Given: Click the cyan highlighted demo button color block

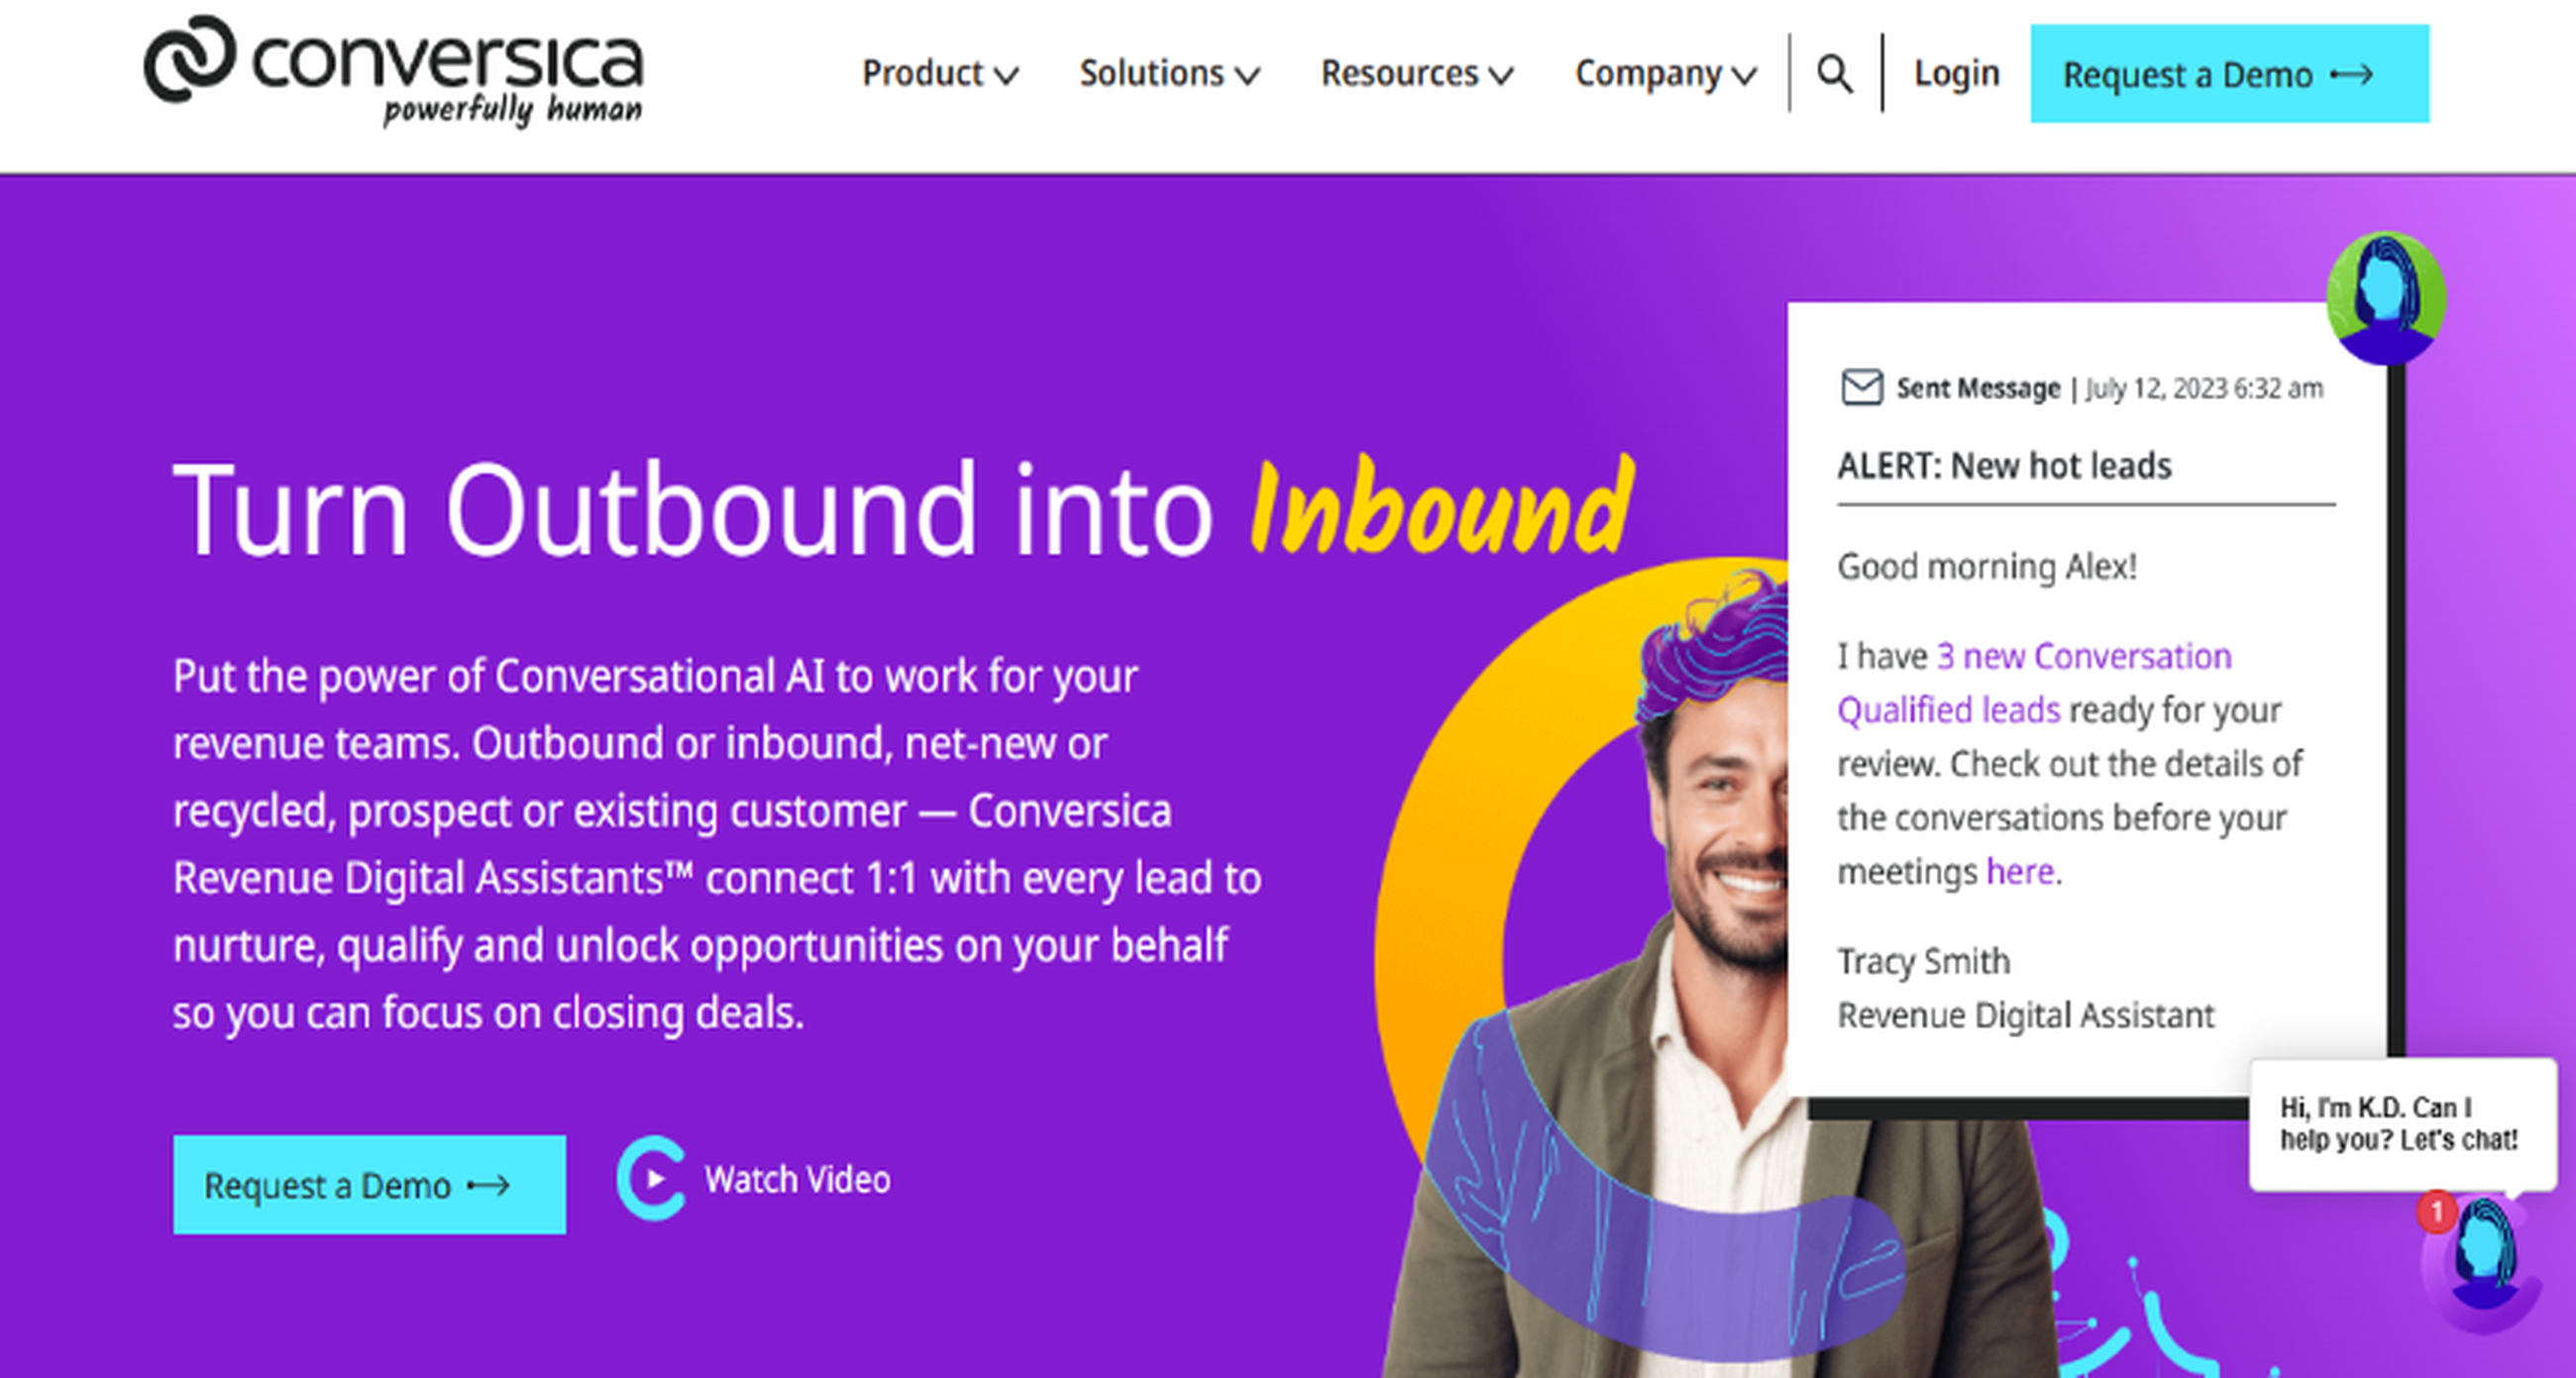Looking at the screenshot, I should click(369, 1185).
